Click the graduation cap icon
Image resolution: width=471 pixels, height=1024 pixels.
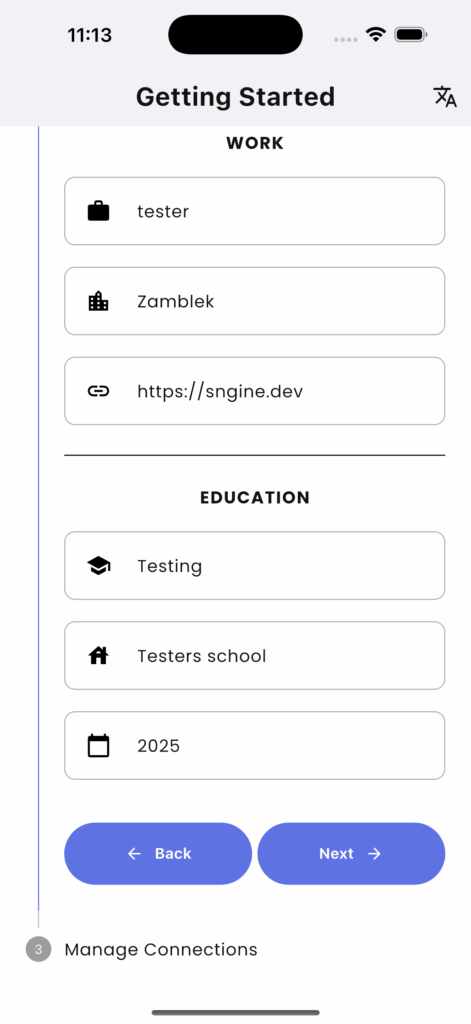(99, 566)
